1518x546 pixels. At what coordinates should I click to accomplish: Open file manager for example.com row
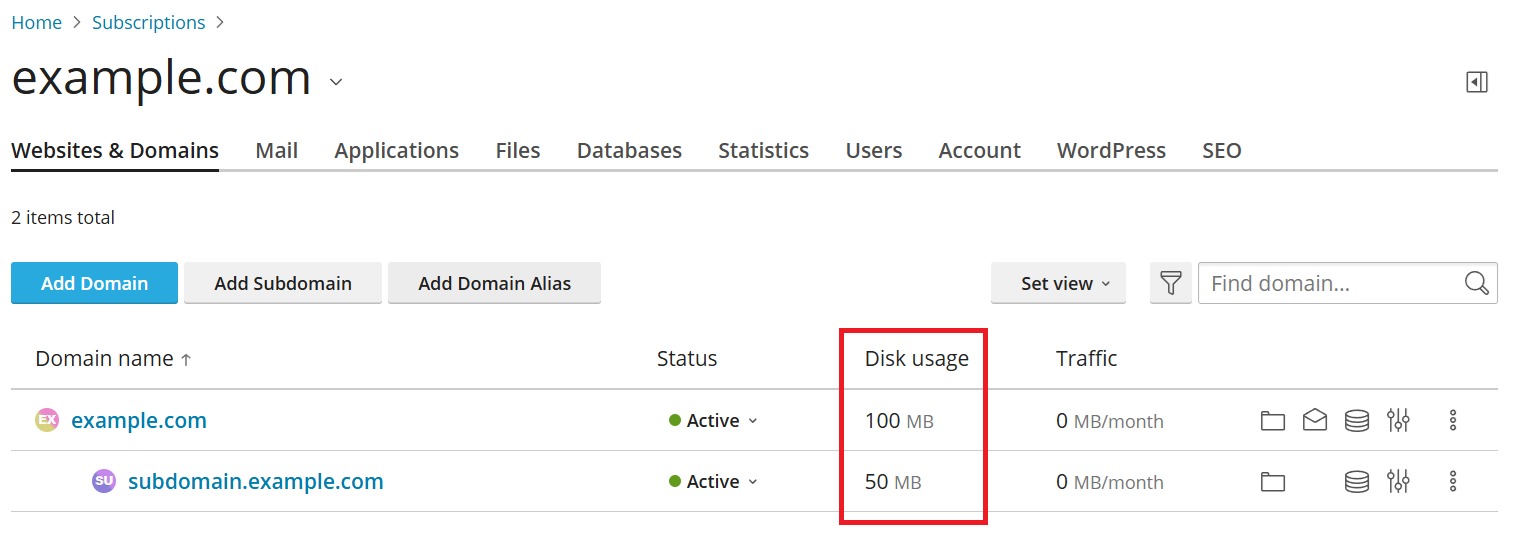point(1272,421)
